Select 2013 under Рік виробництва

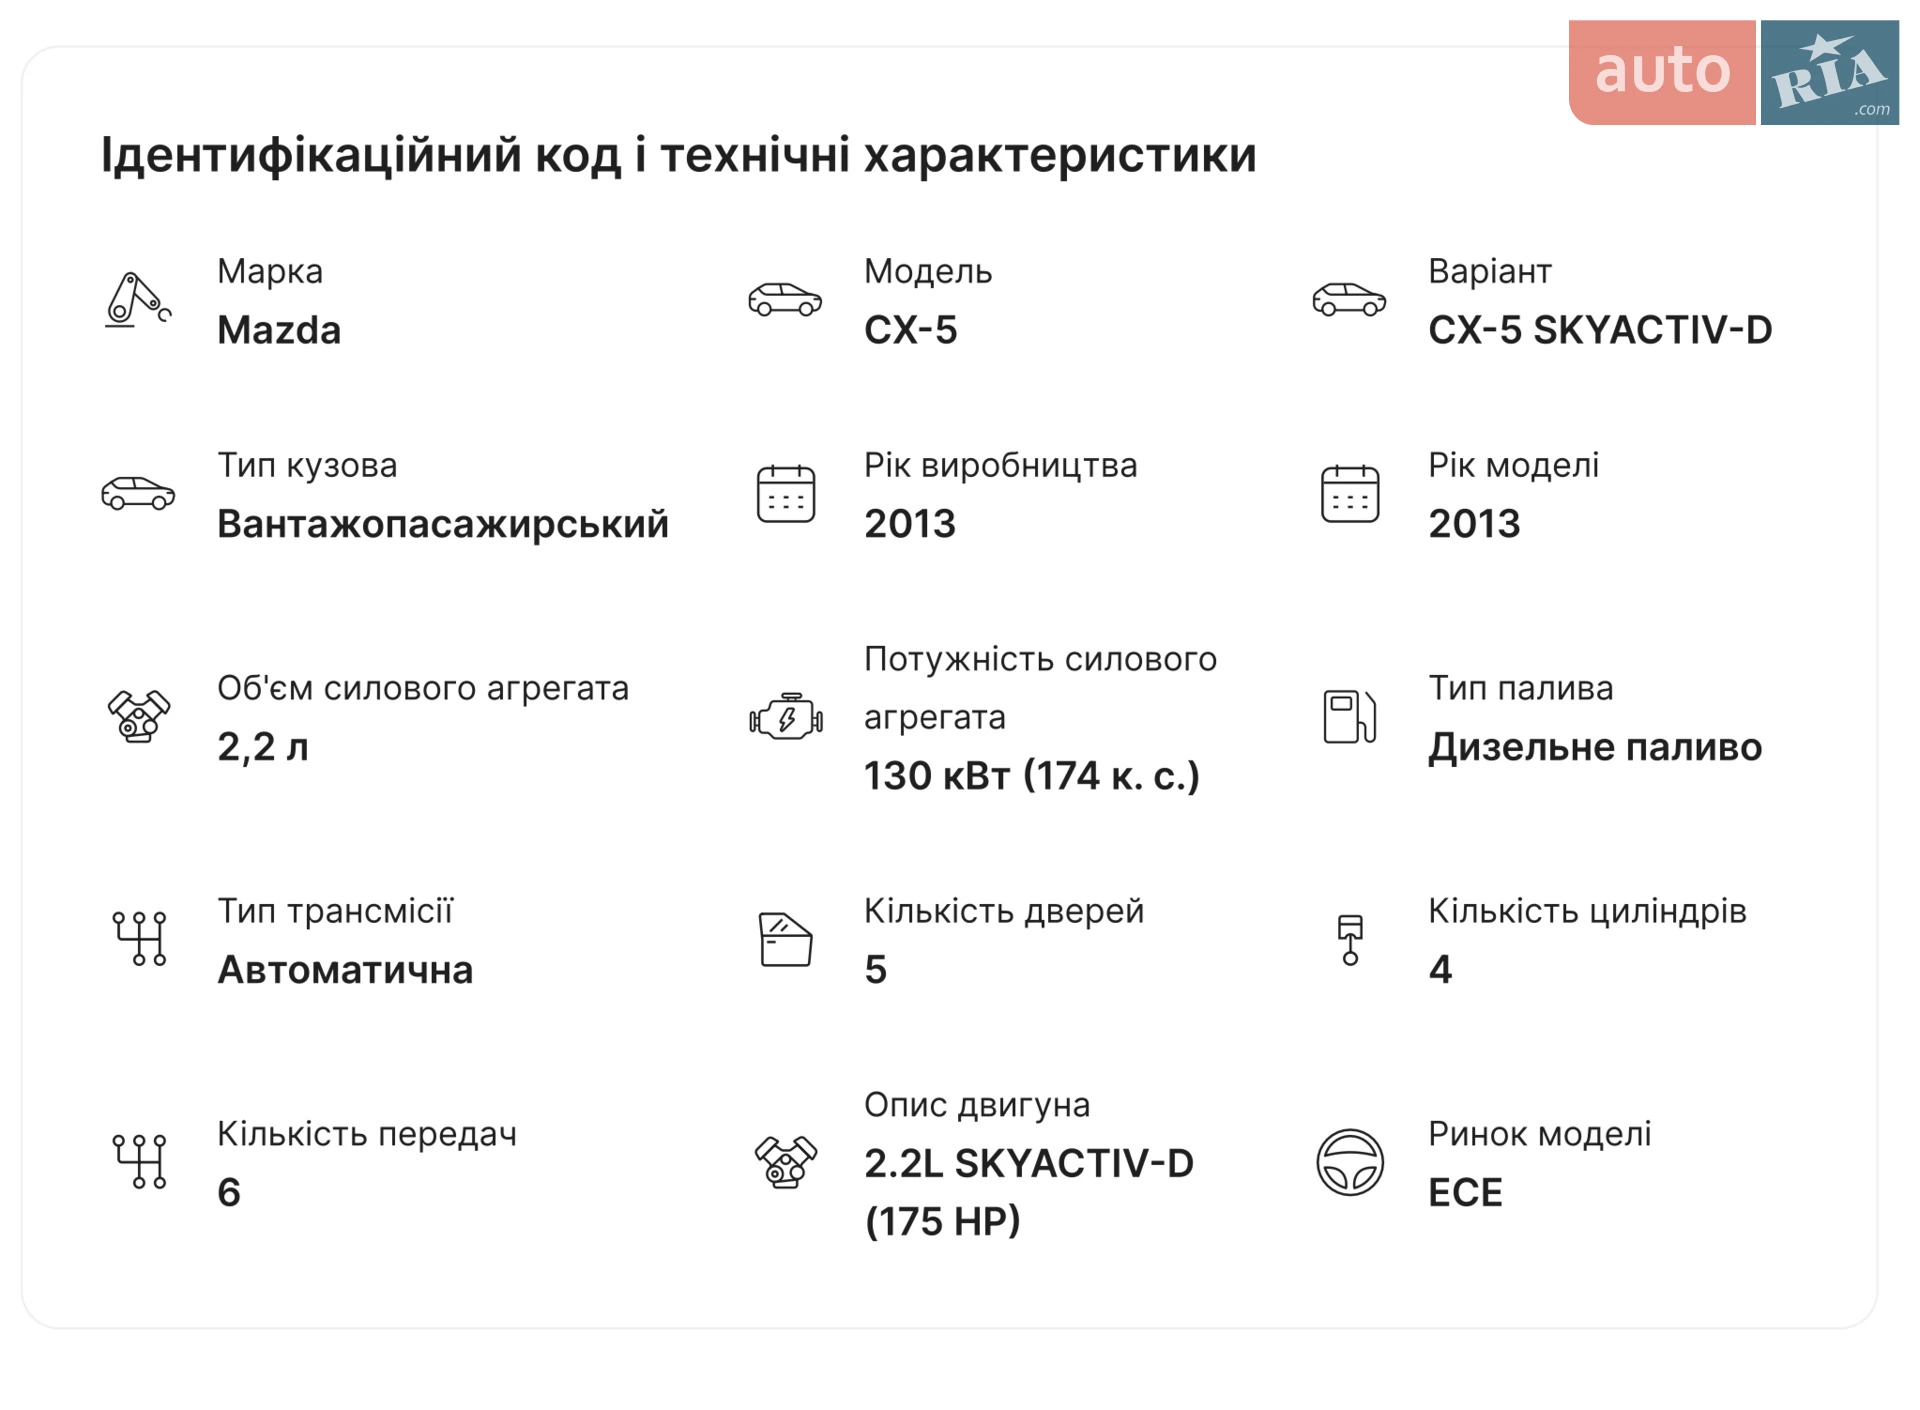click(910, 524)
